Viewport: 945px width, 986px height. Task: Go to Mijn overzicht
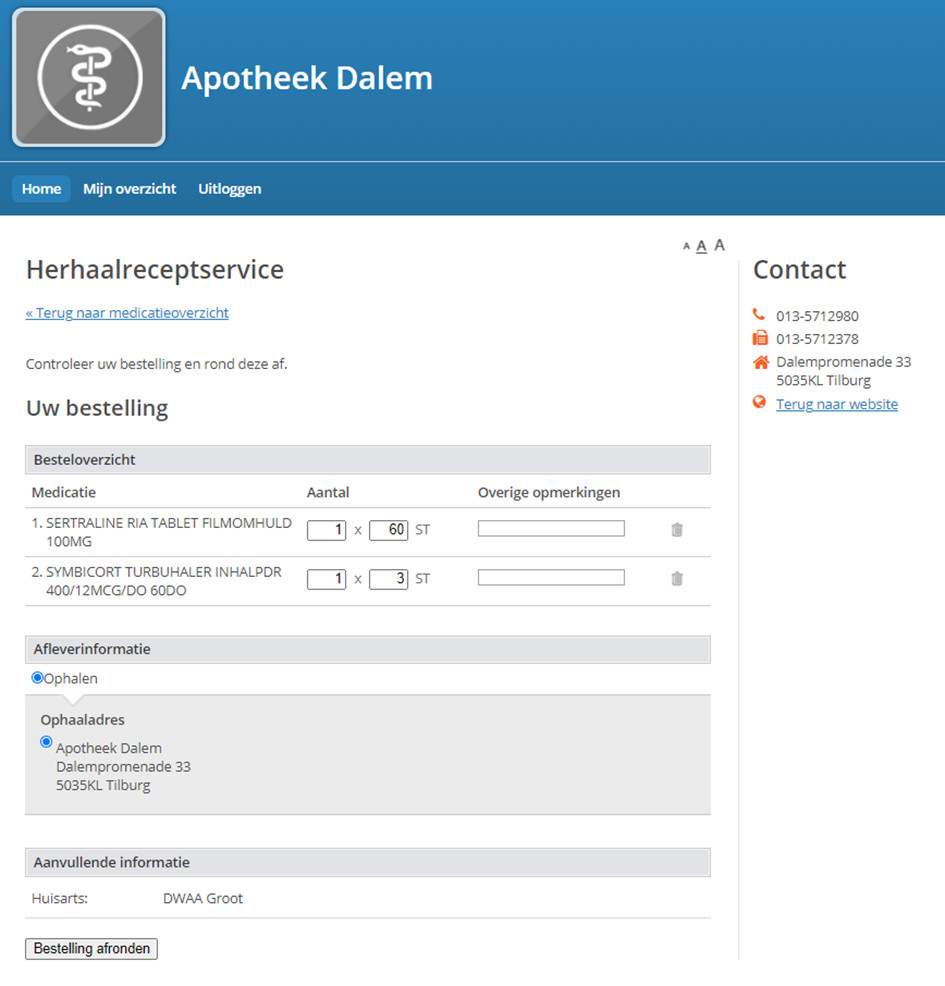coord(130,189)
